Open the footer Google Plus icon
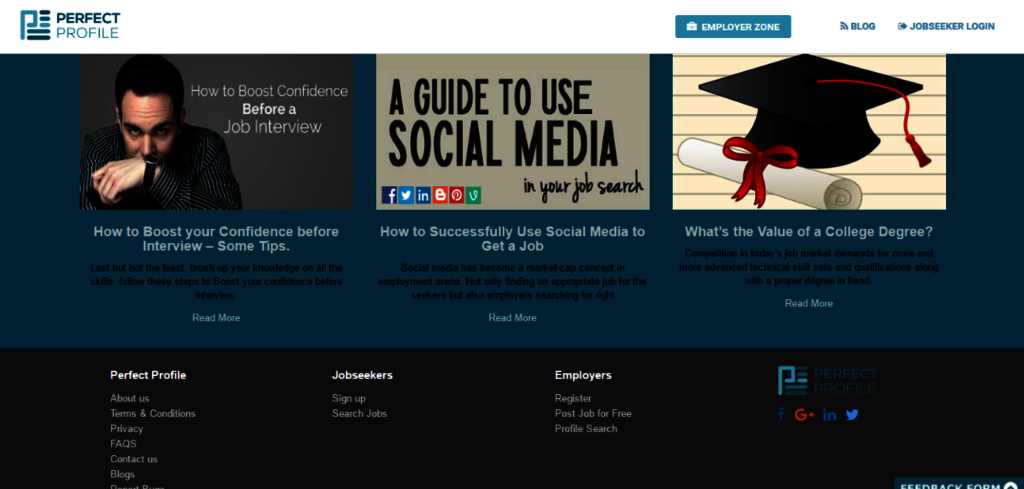Image resolution: width=1024 pixels, height=489 pixels. [x=804, y=415]
